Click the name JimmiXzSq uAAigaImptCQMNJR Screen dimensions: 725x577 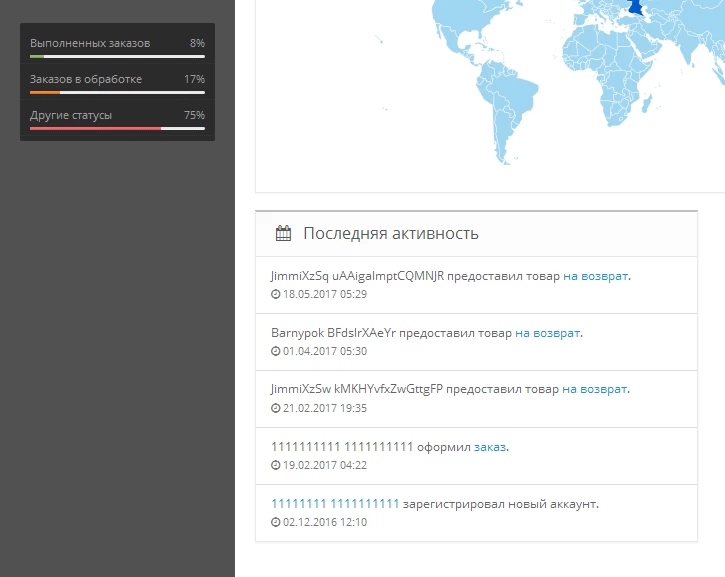click(357, 276)
